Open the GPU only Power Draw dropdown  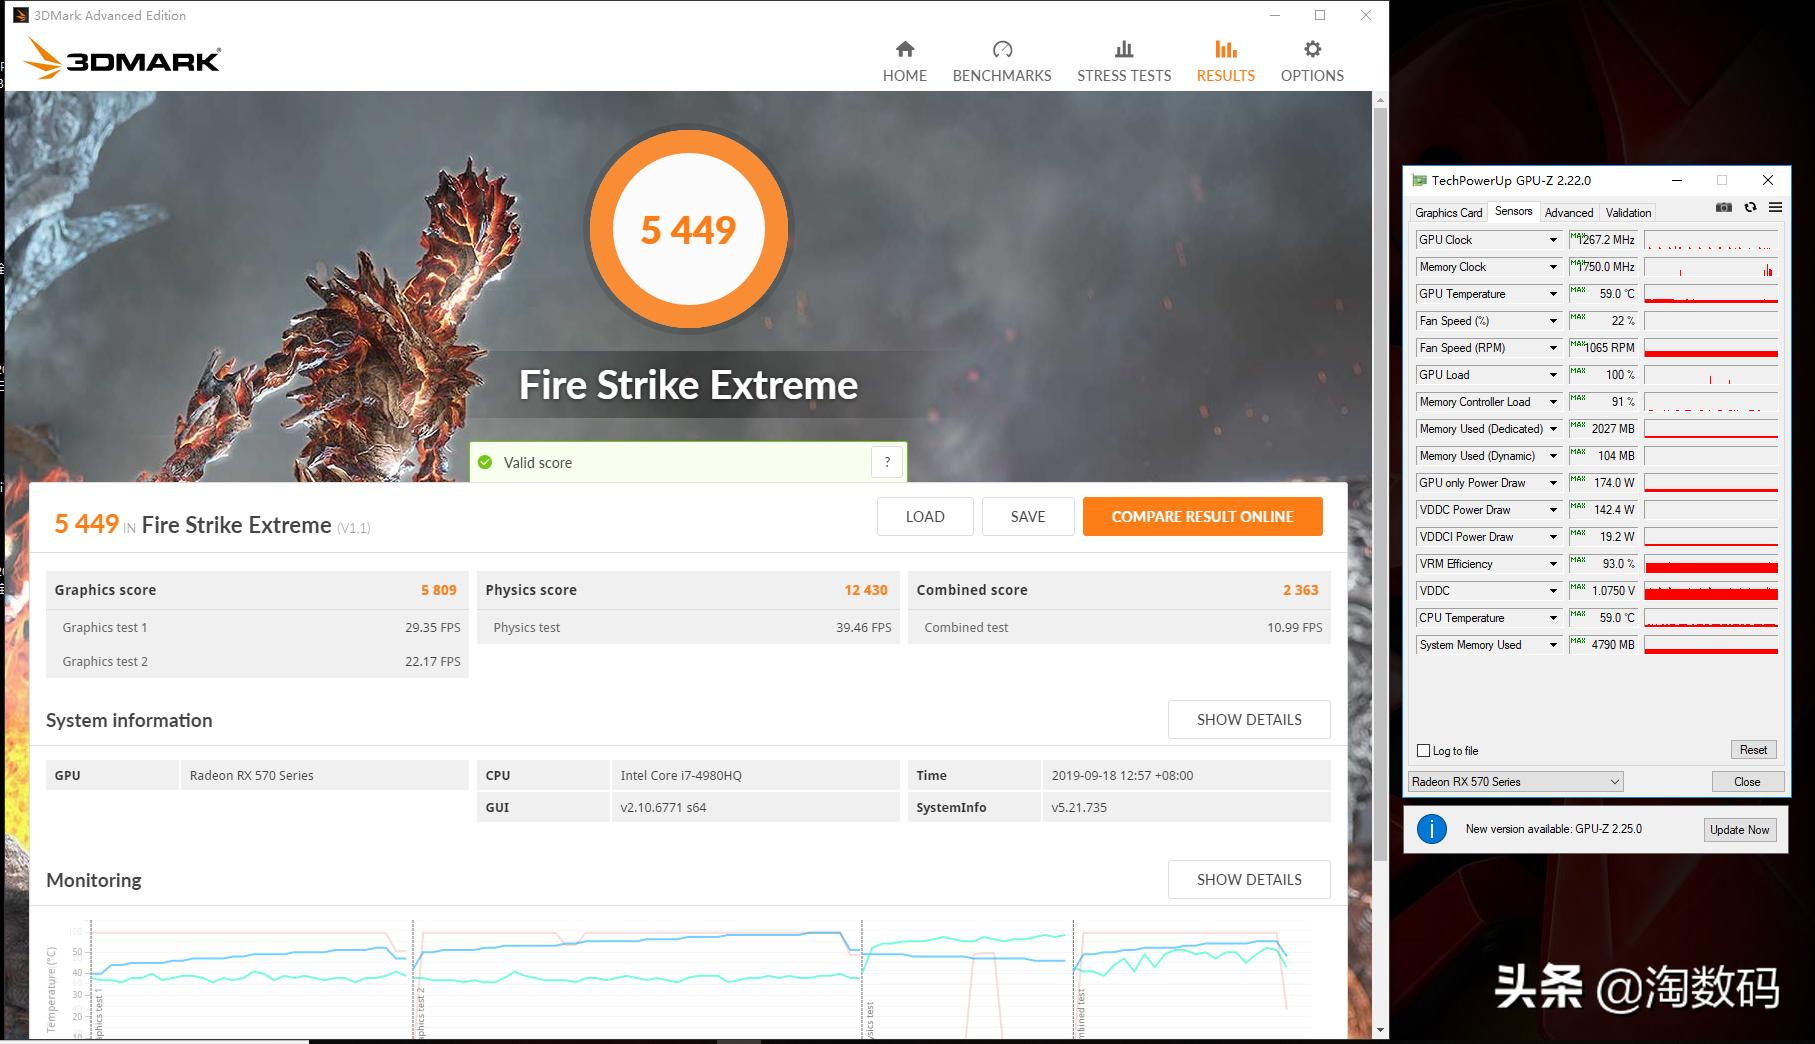[1553, 483]
